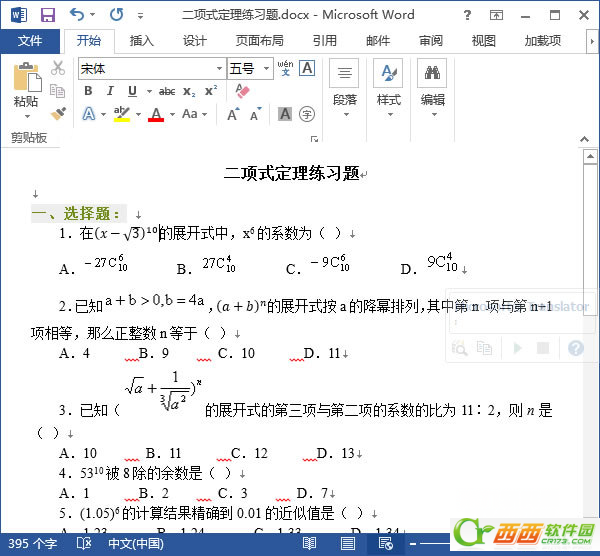Open Word Help question mark
The width and height of the screenshot is (600, 556).
467,15
